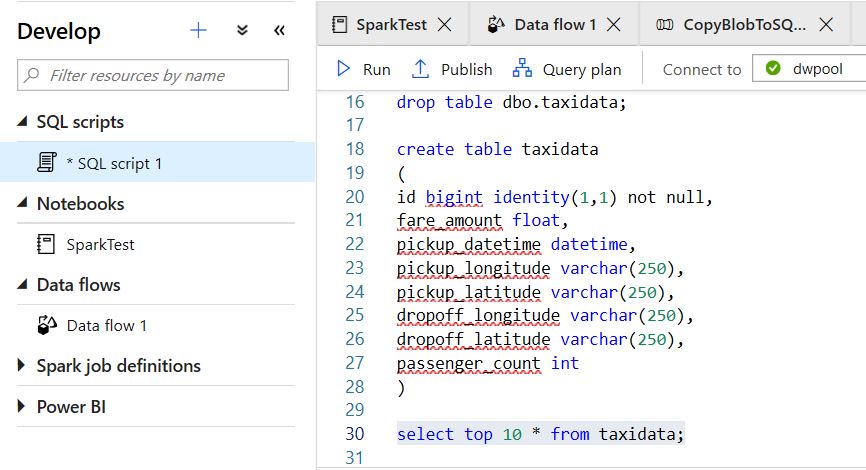Screen dimensions: 866x470
Task: Switch to the CopyBlobToSQ... pipeline tab
Action: coord(731,25)
